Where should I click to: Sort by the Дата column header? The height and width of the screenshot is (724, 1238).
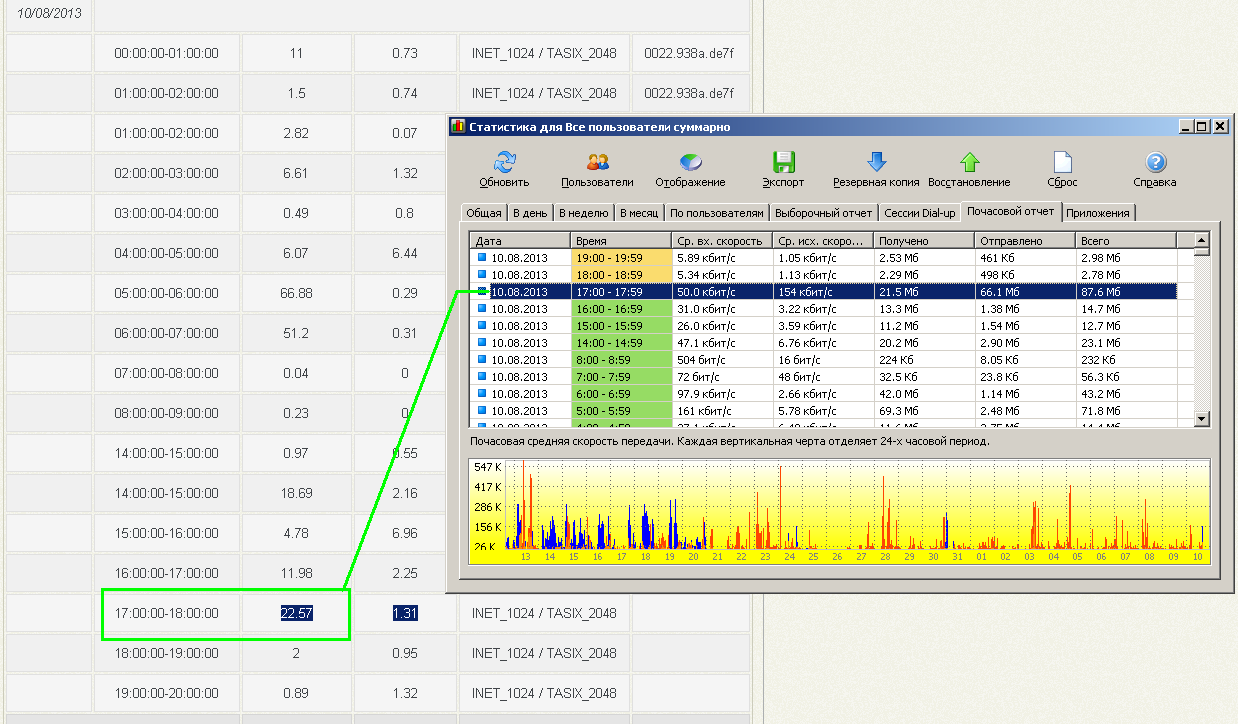tap(520, 241)
